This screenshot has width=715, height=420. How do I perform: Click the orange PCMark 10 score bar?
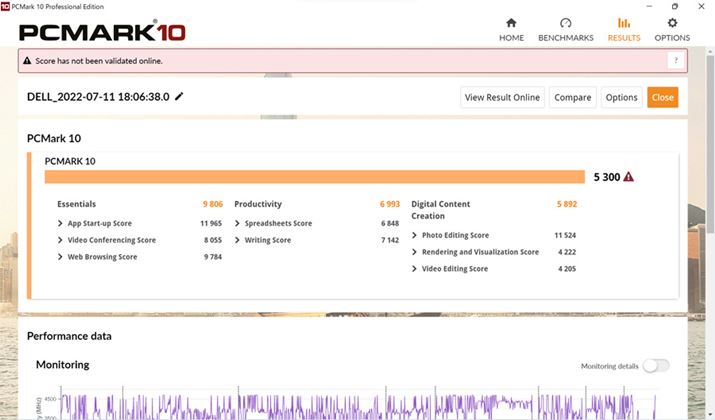coord(314,177)
